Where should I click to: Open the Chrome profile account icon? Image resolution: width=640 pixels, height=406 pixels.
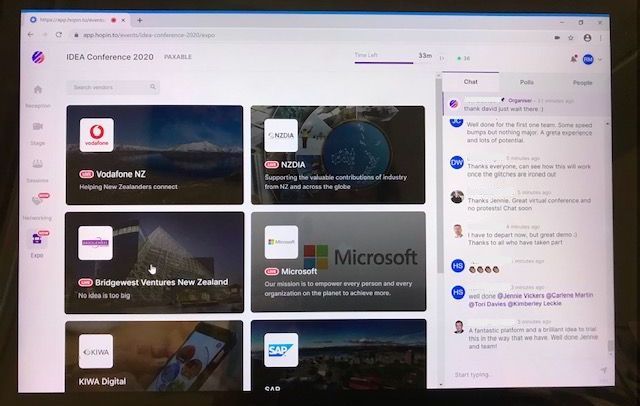click(587, 38)
